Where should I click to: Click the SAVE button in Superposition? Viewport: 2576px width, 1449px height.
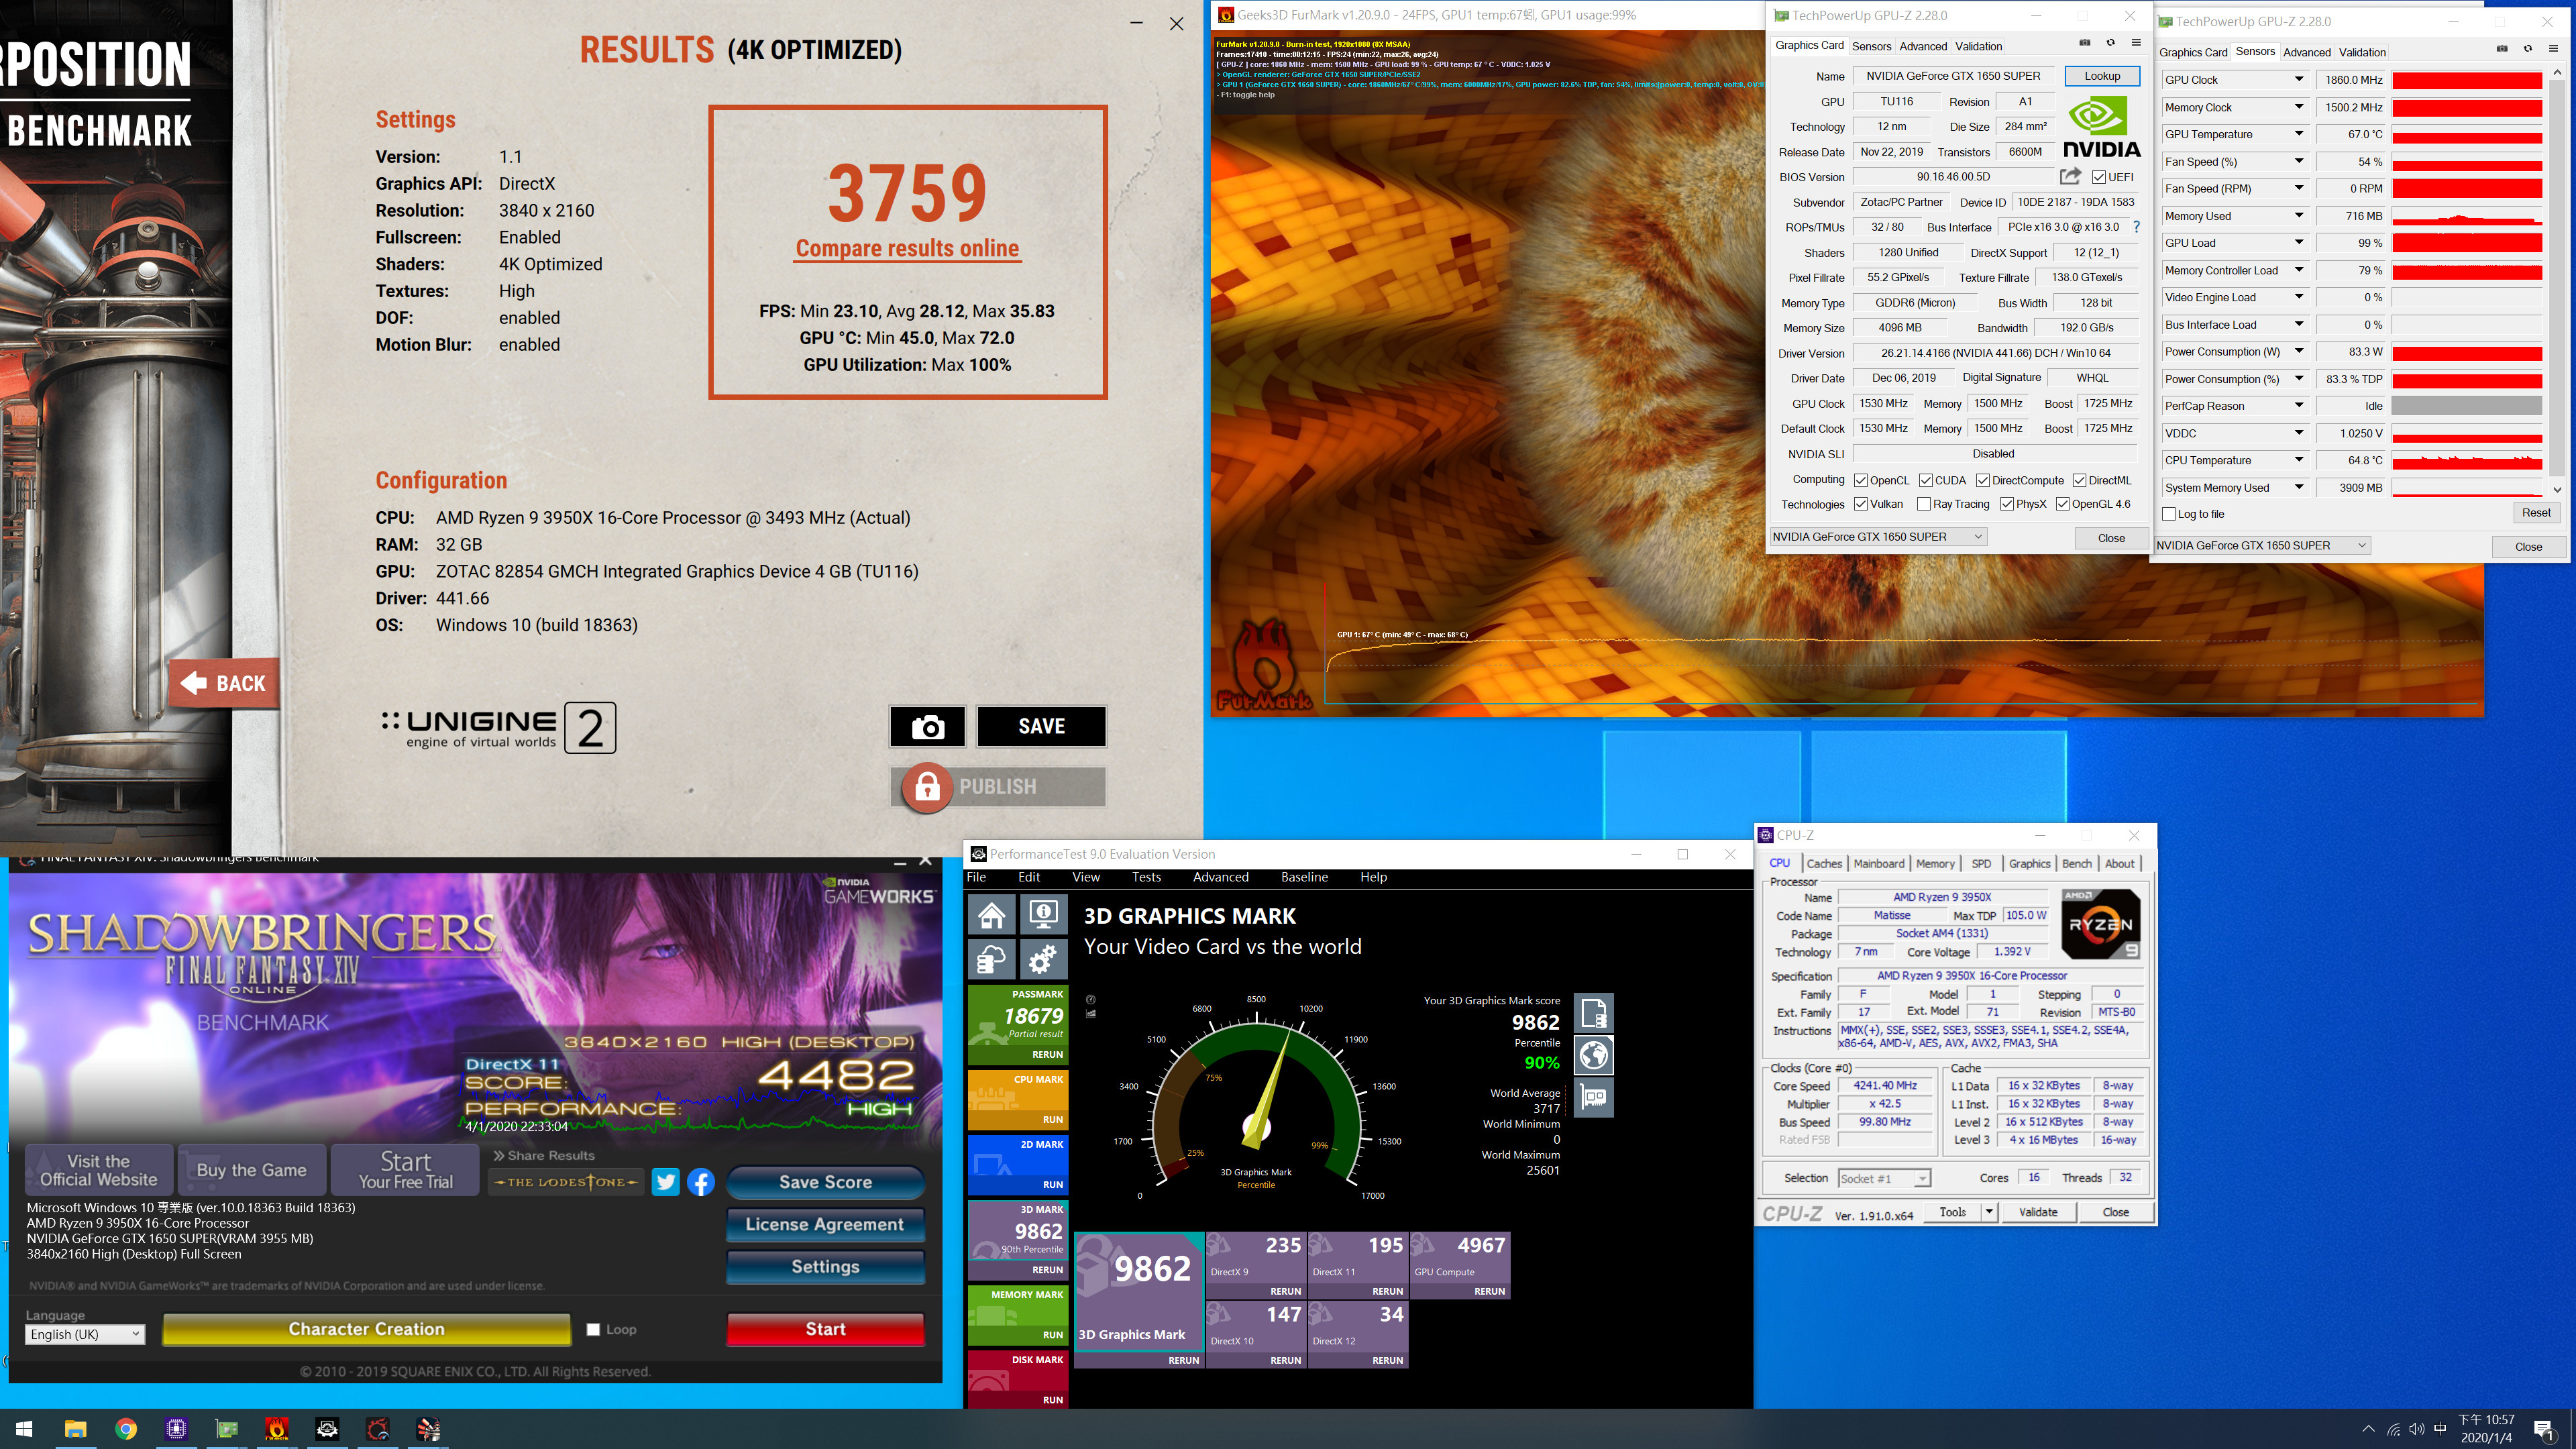[x=1041, y=727]
